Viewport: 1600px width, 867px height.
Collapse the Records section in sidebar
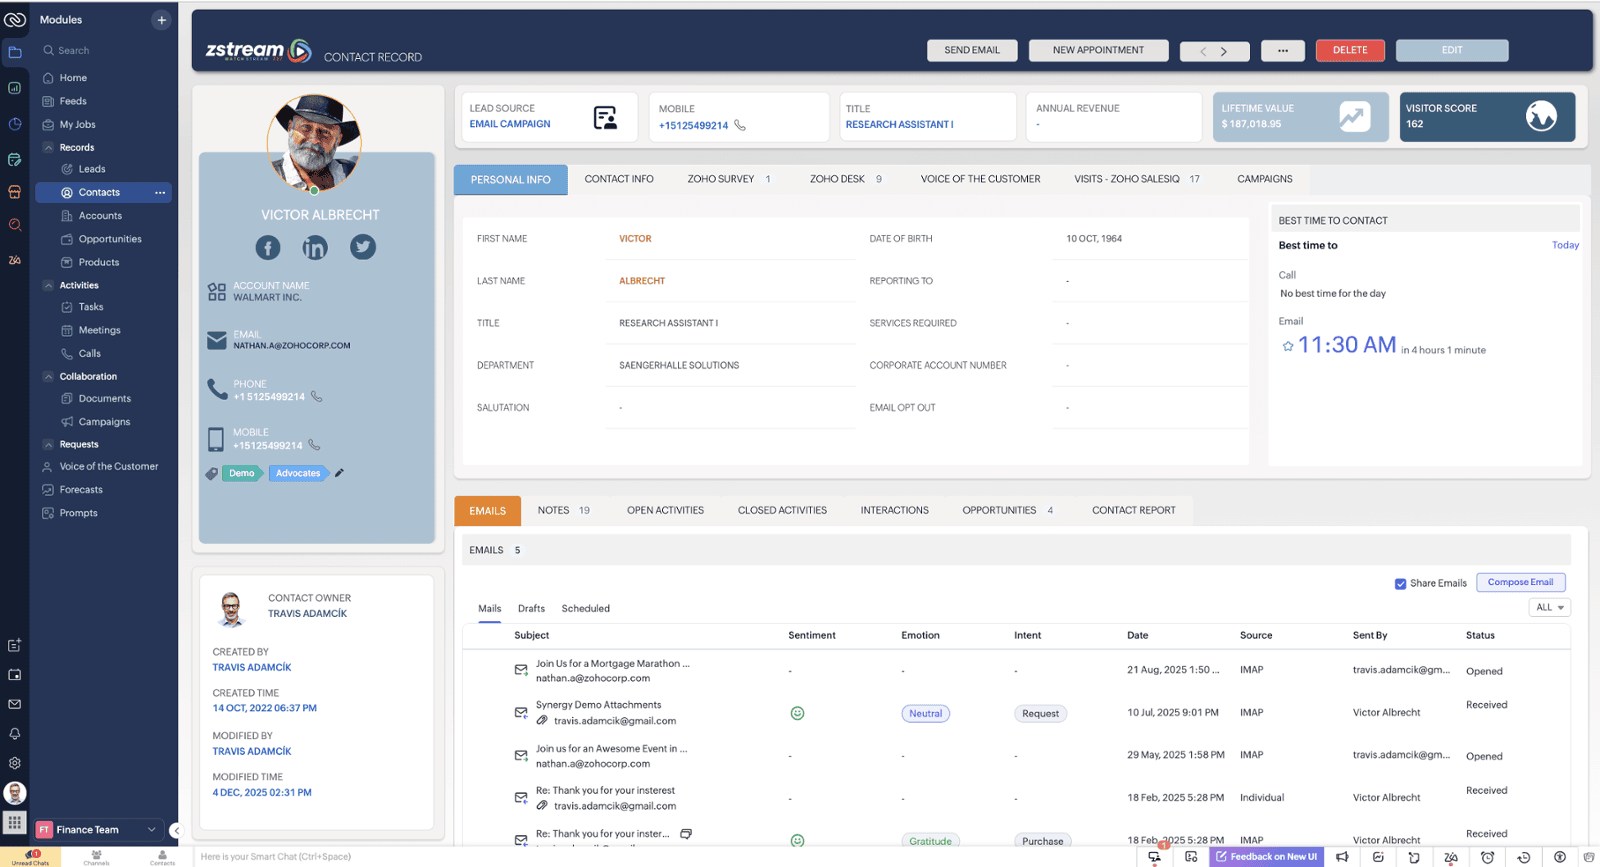tap(48, 148)
